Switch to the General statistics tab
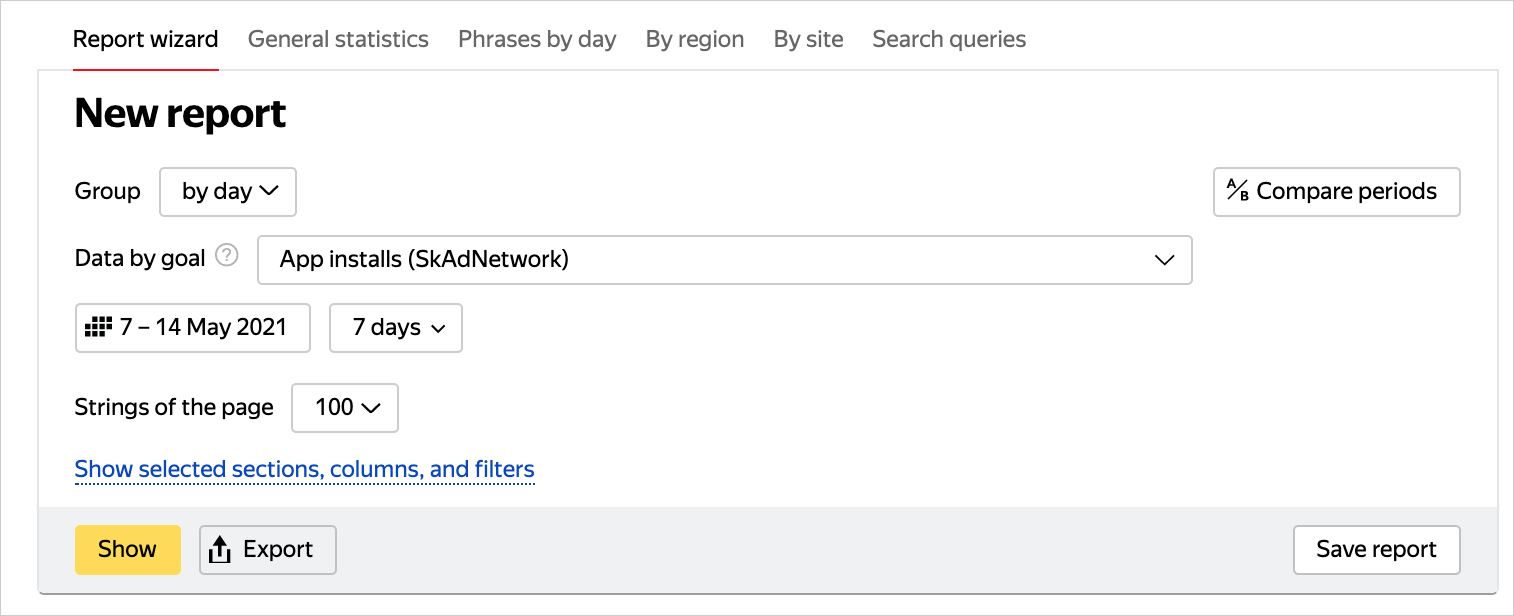The width and height of the screenshot is (1514, 616). point(338,40)
